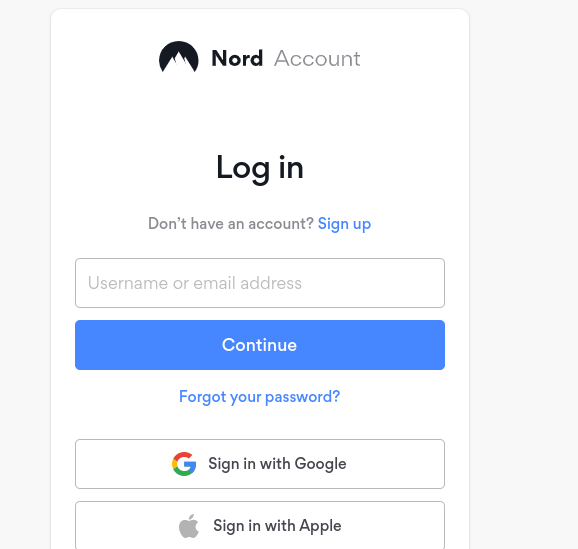This screenshot has height=549, width=578.
Task: Click the "Continue" label text
Action: [x=260, y=345]
